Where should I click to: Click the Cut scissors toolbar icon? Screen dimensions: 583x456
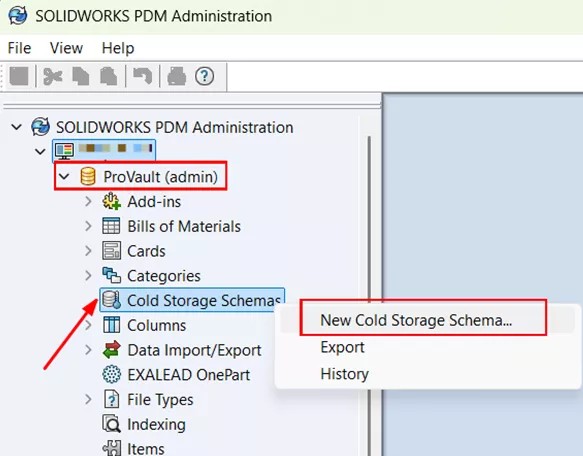coord(52,77)
